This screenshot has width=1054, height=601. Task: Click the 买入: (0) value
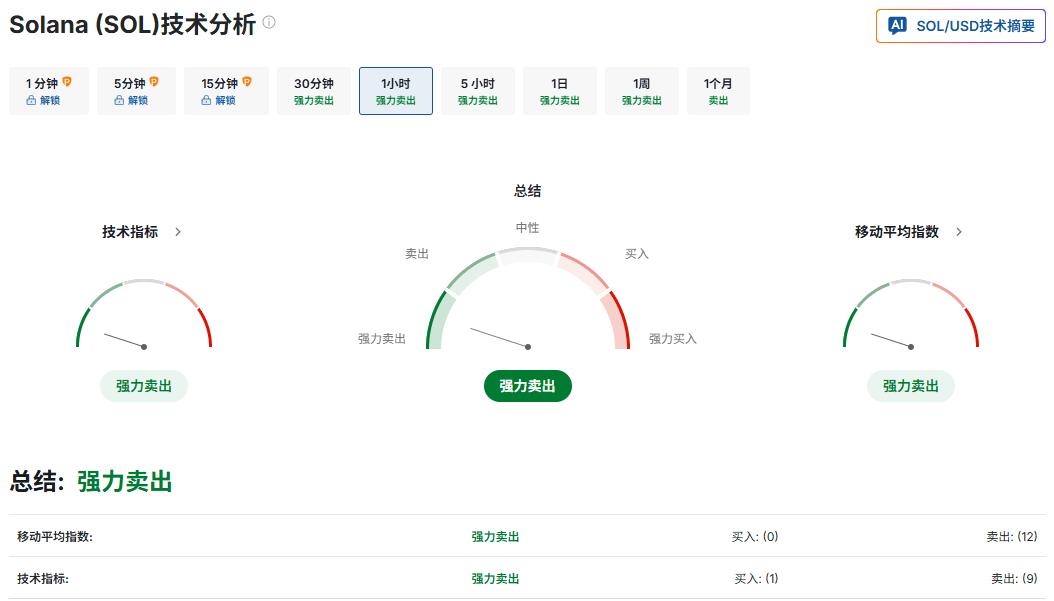(x=755, y=536)
